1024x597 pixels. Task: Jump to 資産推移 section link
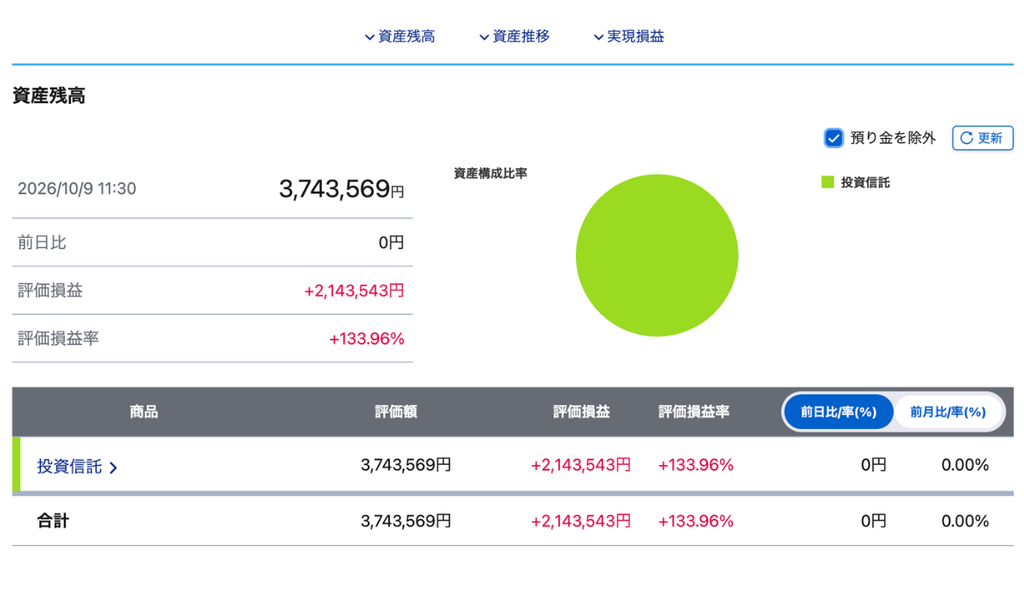pos(520,37)
